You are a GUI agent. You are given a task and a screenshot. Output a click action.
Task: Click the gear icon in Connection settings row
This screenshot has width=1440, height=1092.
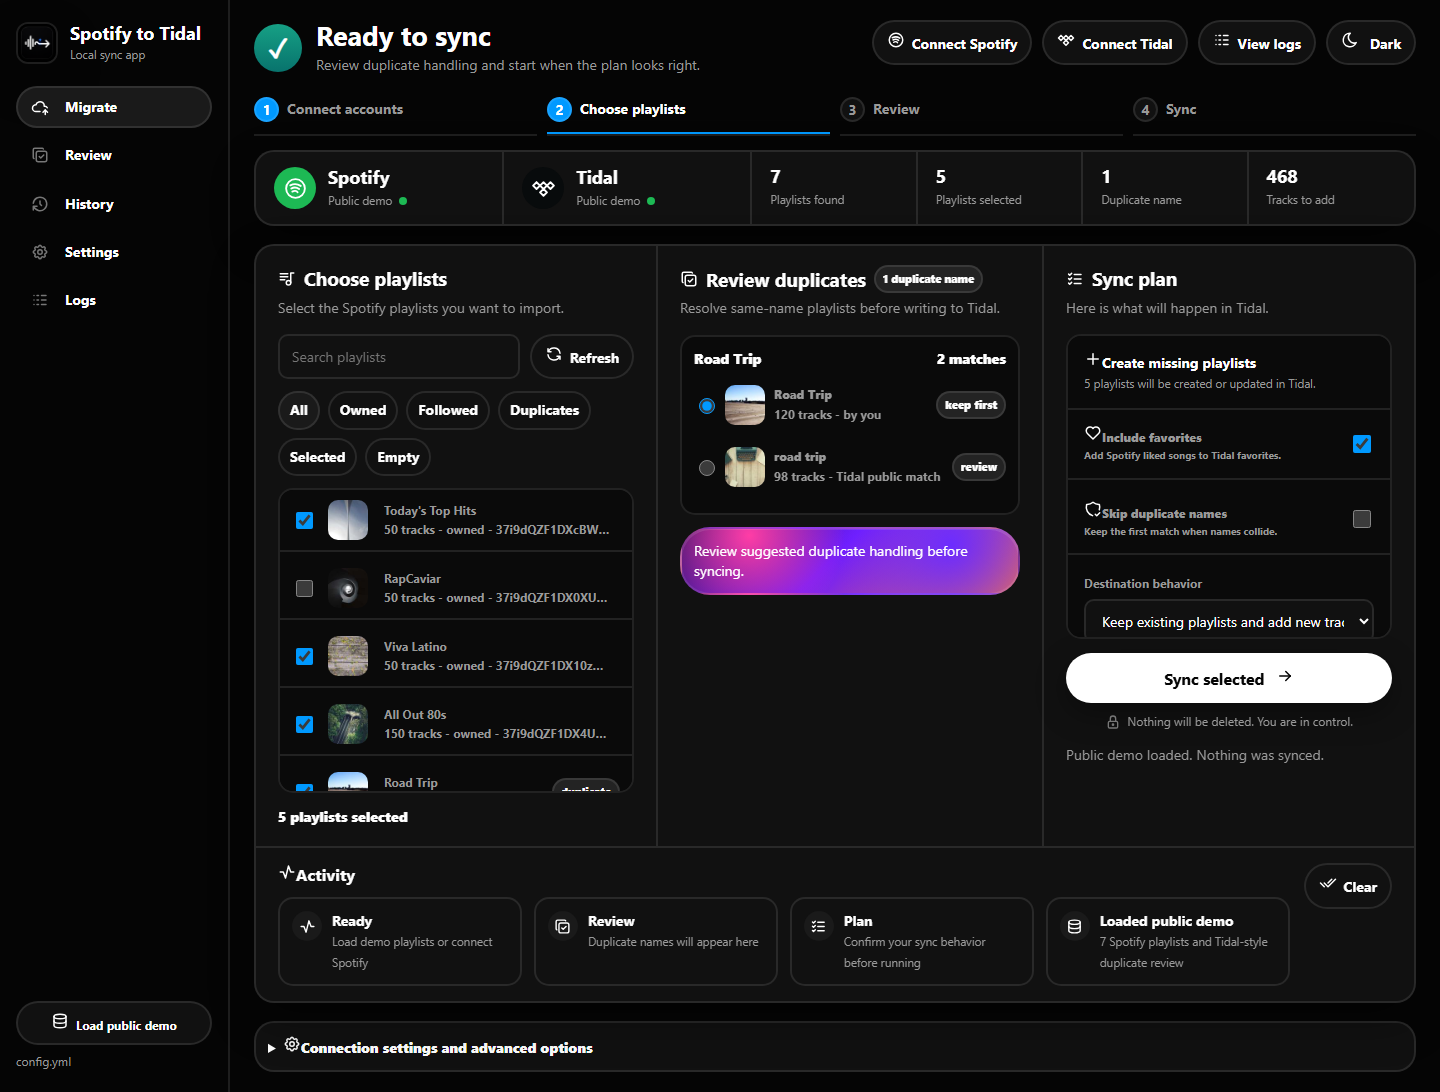292,1044
